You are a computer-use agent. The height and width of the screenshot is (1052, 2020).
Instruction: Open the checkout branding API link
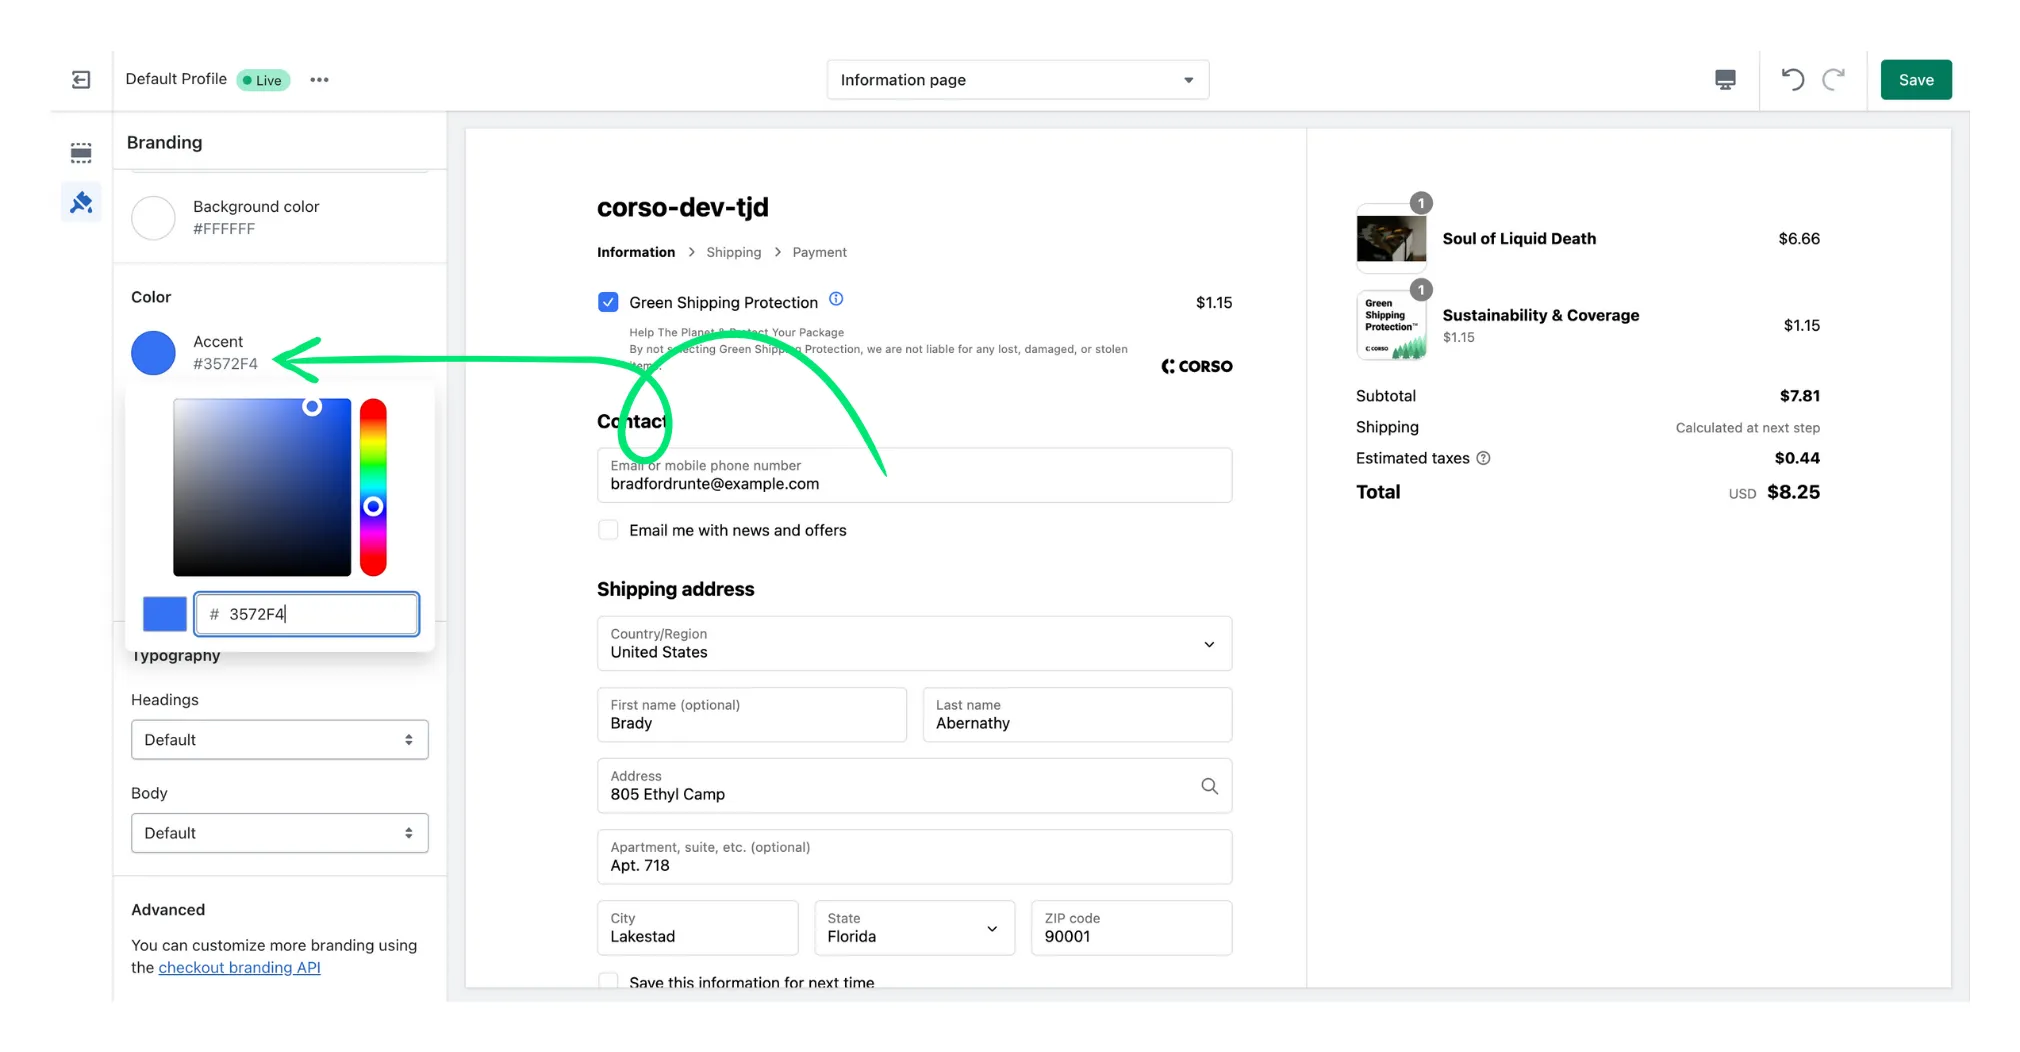239,967
